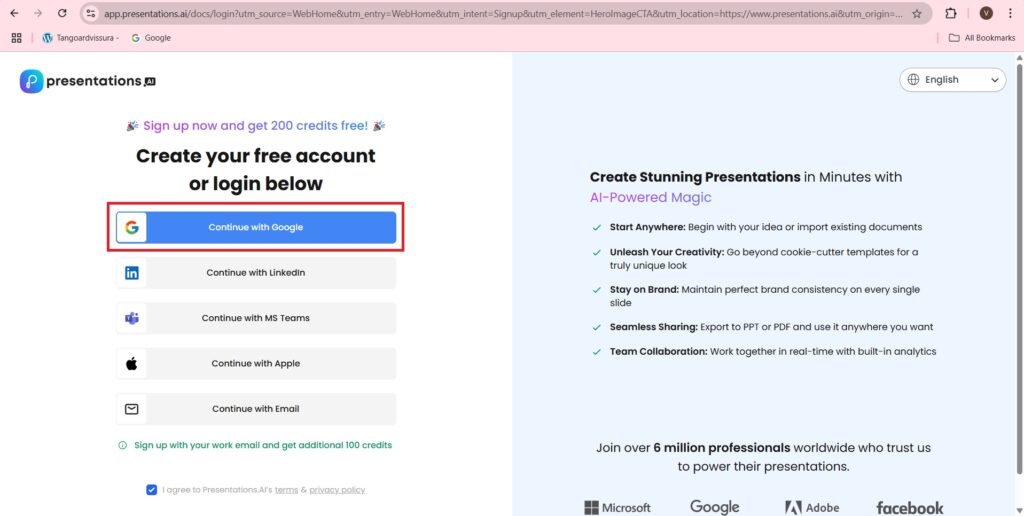Open Tangoardvissura bookmark
1024x516 pixels.
(80, 38)
